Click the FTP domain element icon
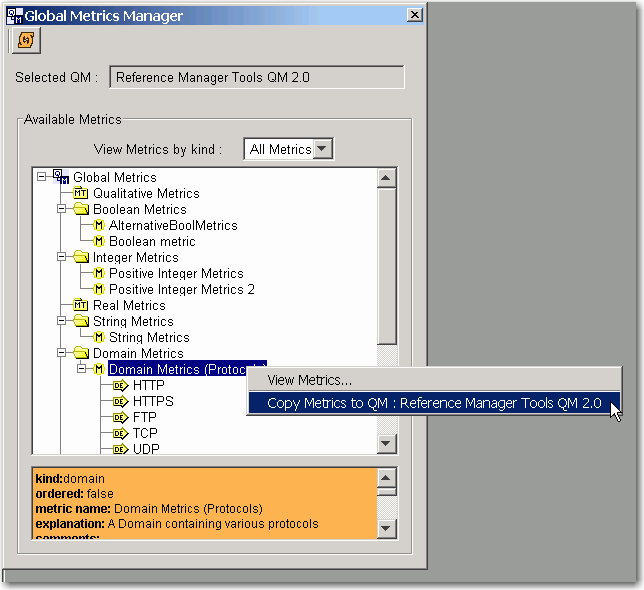This screenshot has height=590, width=644. (120, 417)
